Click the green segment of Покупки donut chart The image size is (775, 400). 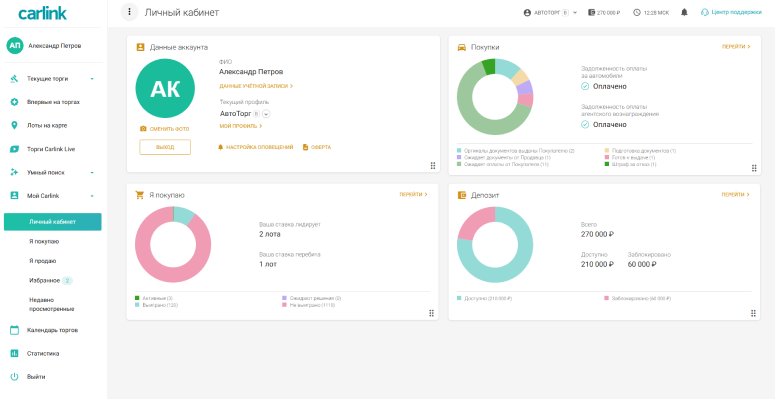click(x=489, y=67)
